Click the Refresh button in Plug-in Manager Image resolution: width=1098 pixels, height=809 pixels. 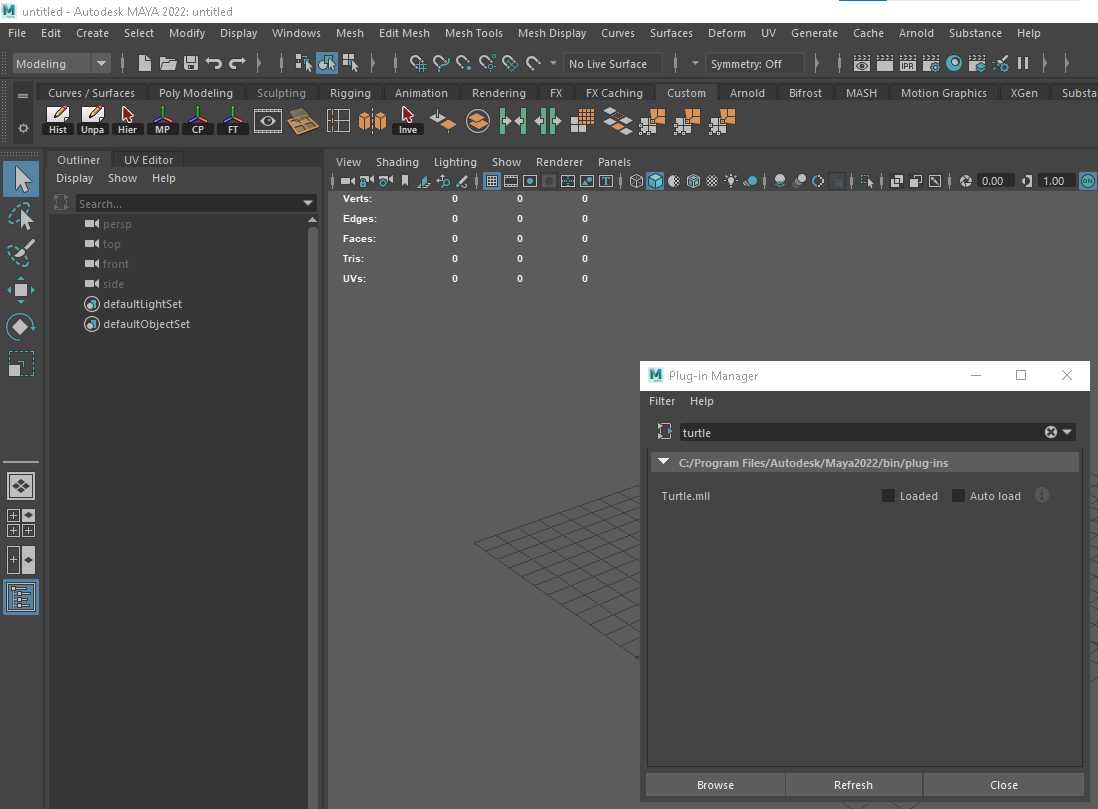pyautogui.click(x=852, y=784)
